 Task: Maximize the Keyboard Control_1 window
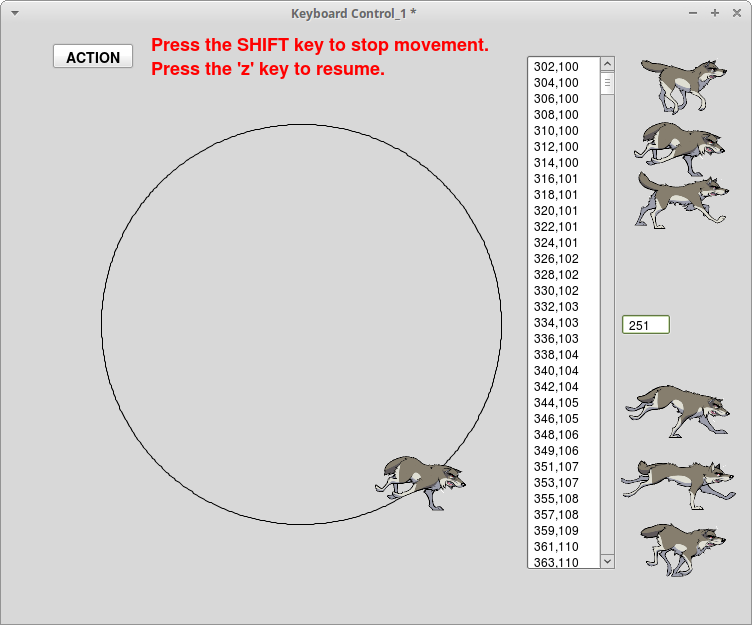point(714,13)
